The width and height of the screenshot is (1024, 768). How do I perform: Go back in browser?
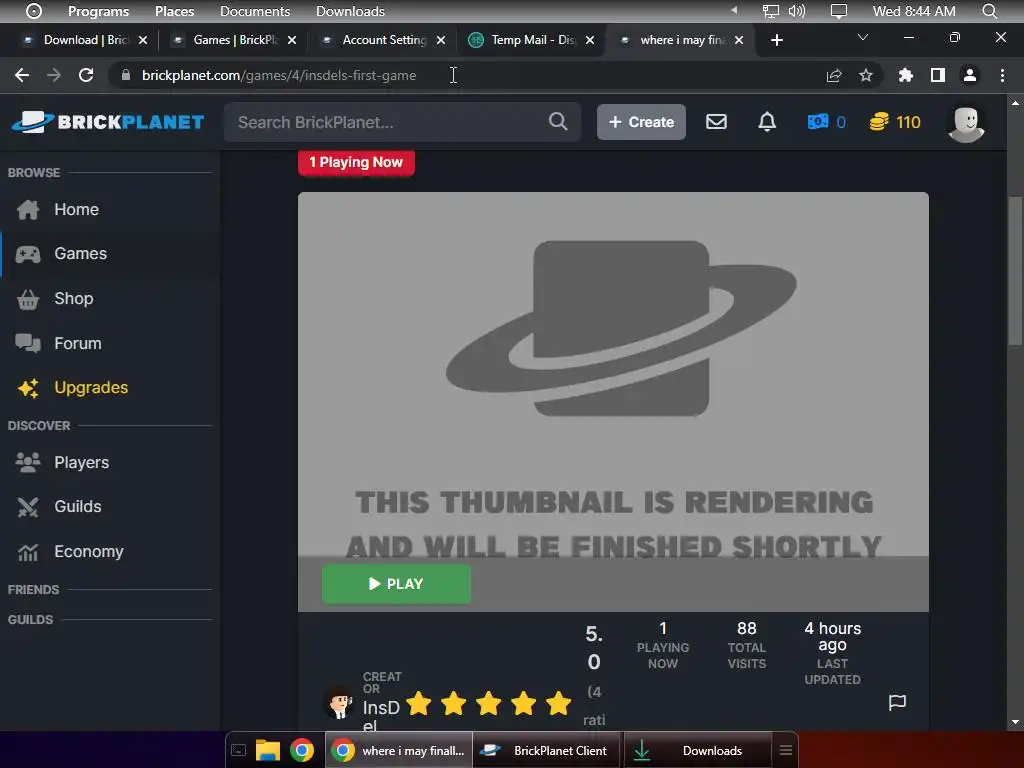[22, 75]
